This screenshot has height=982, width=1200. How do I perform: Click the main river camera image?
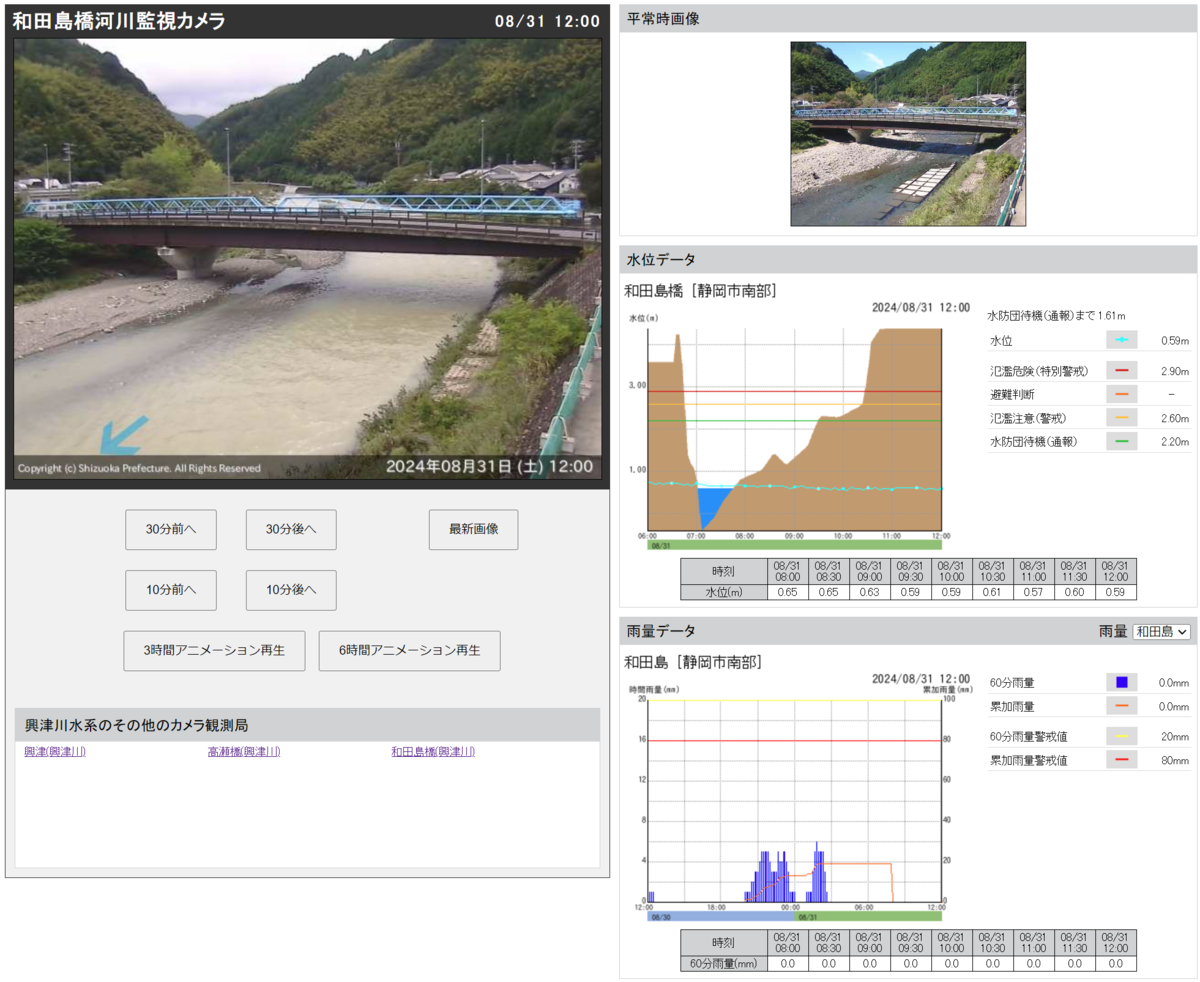[308, 260]
